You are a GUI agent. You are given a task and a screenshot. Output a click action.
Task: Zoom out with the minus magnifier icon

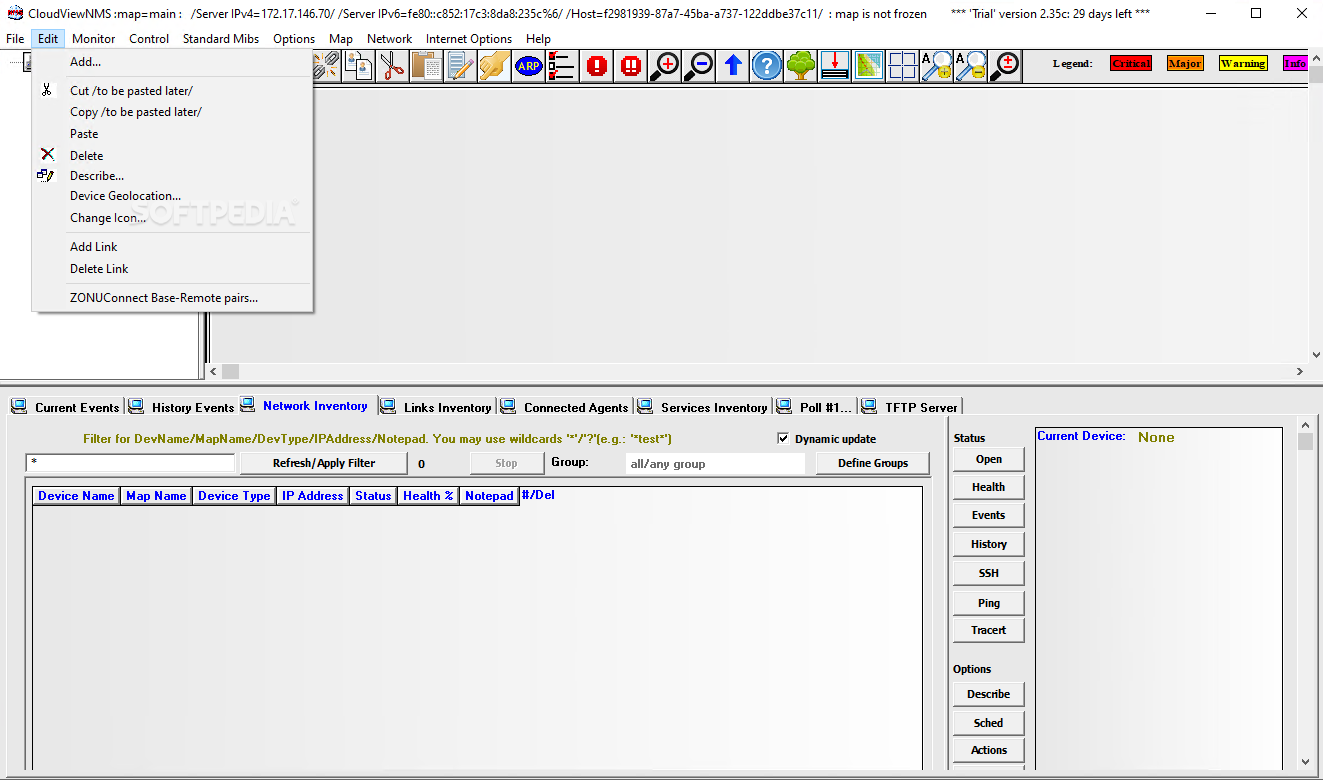(x=699, y=66)
